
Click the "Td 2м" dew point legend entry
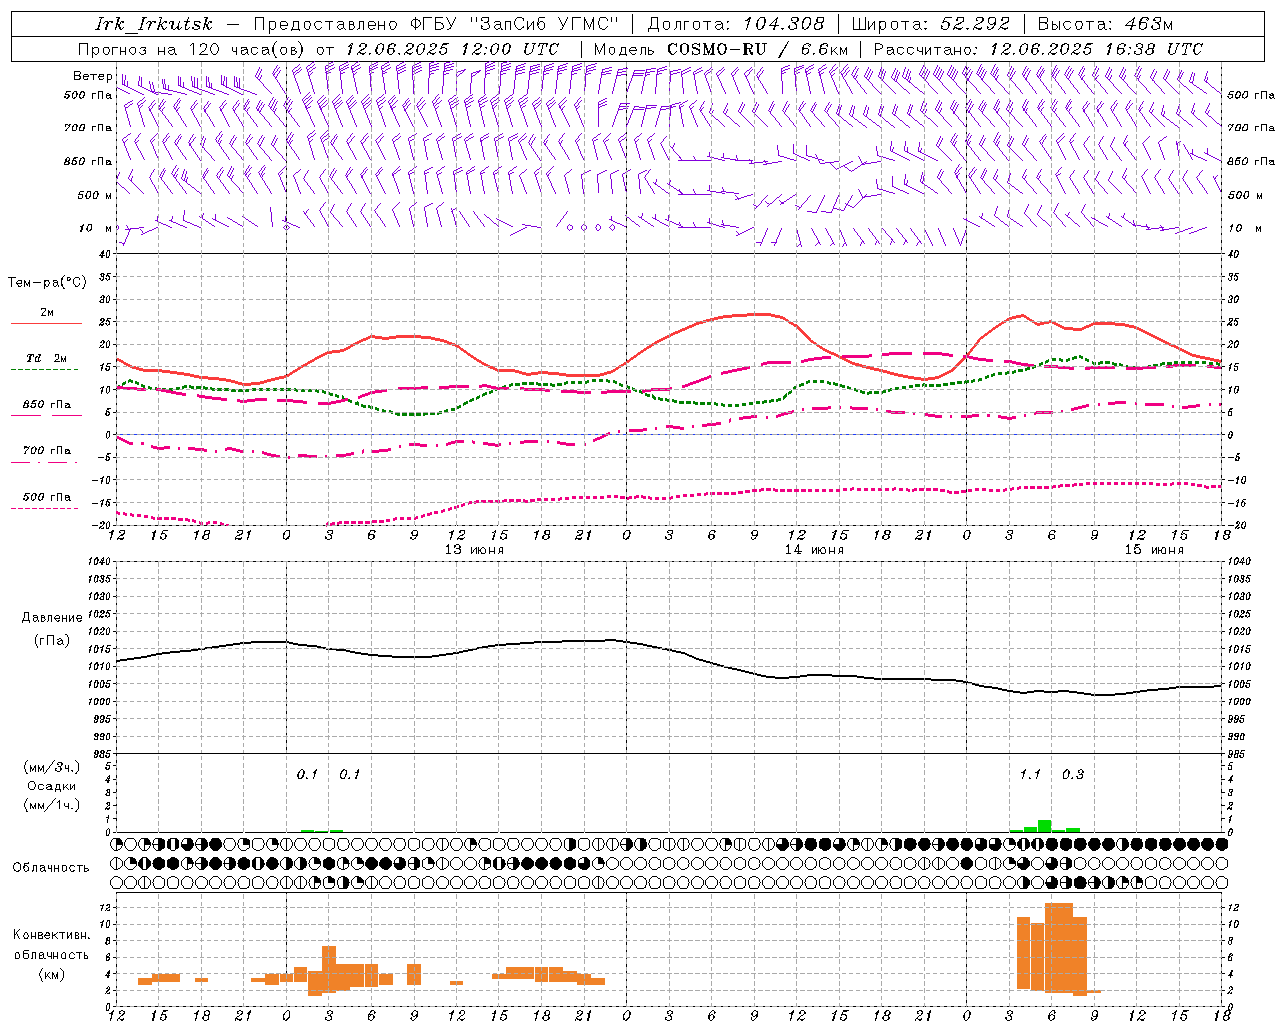click(x=46, y=358)
